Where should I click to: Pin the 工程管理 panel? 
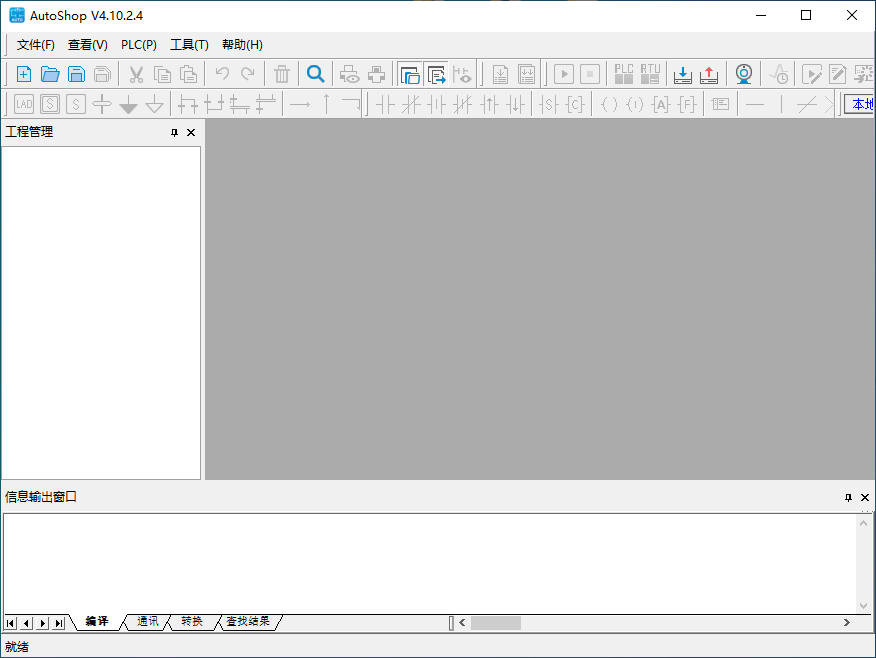point(174,132)
